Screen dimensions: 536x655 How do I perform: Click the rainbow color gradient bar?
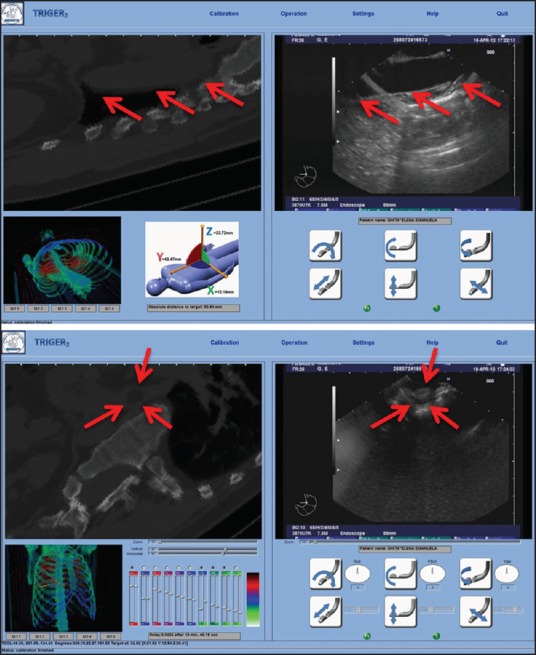tap(253, 599)
